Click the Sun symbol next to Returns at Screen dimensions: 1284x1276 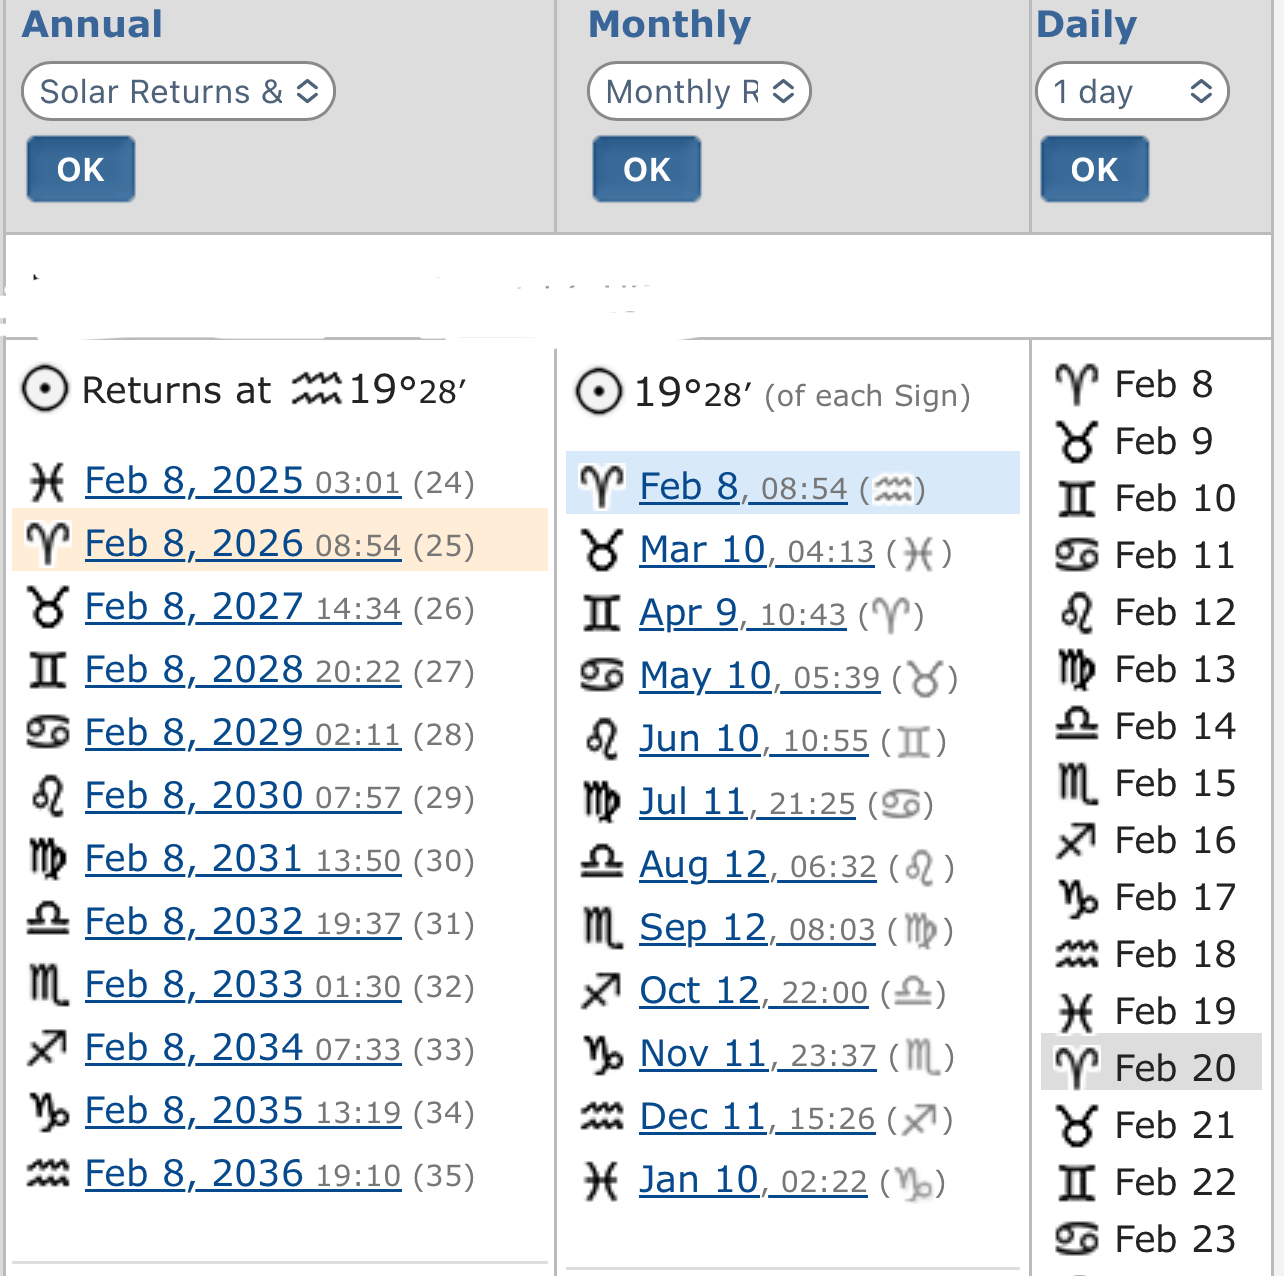tap(45, 390)
